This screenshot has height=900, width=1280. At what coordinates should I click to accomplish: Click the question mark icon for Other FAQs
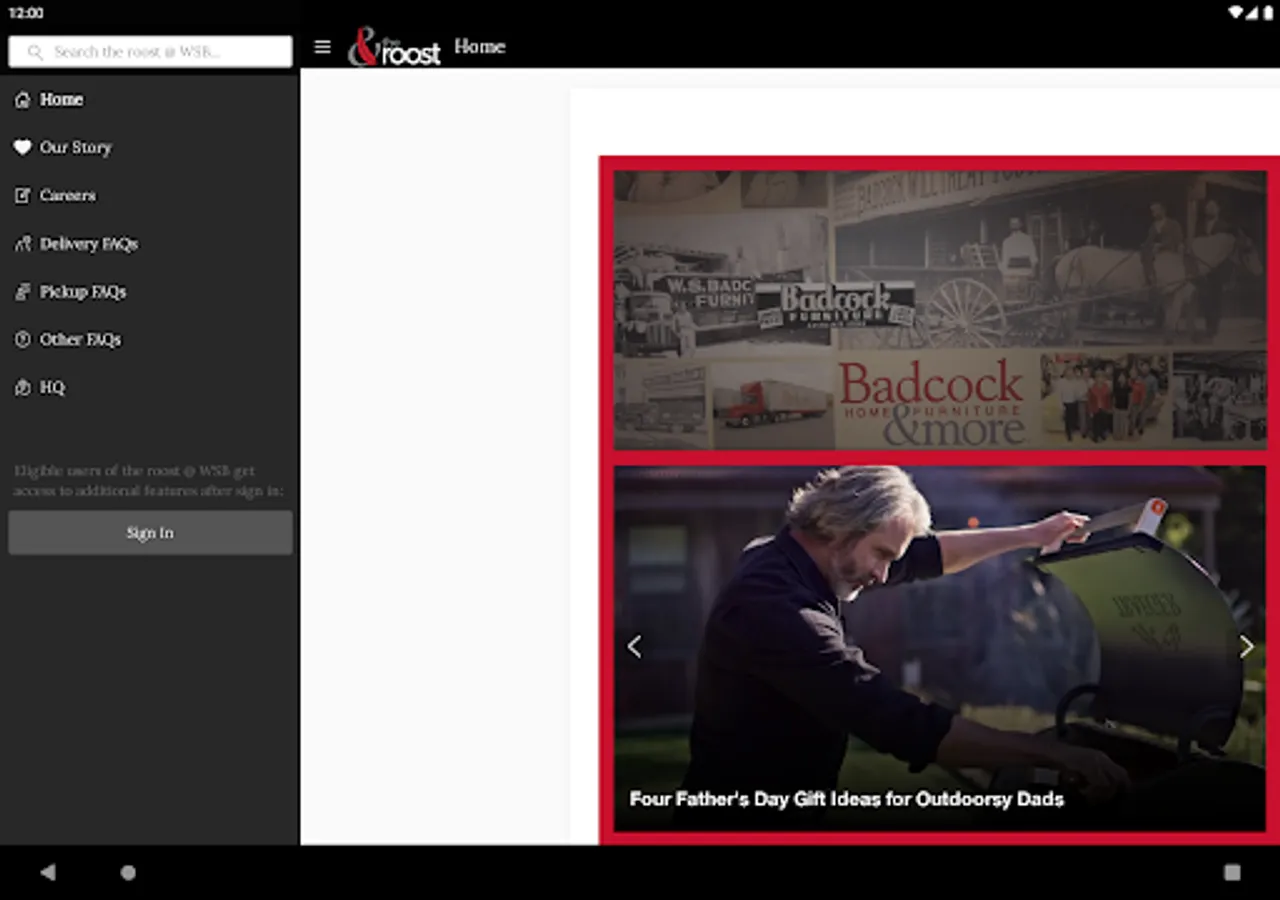click(x=22, y=340)
